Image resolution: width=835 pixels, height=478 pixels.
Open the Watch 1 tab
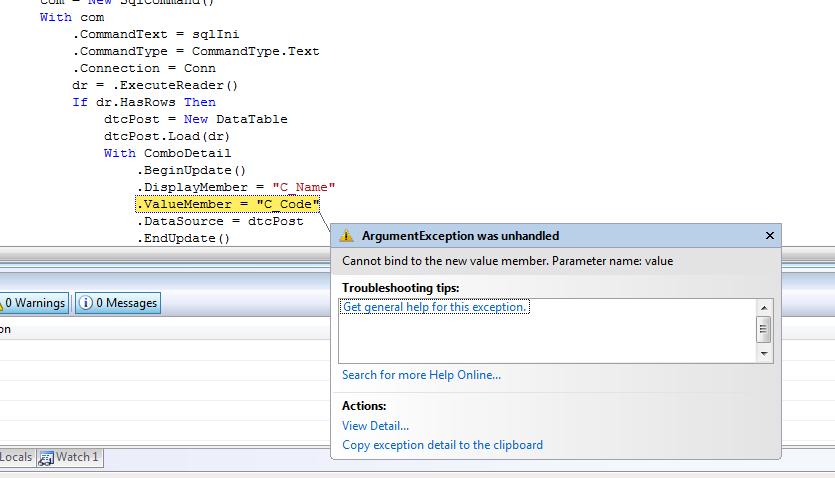click(76, 458)
